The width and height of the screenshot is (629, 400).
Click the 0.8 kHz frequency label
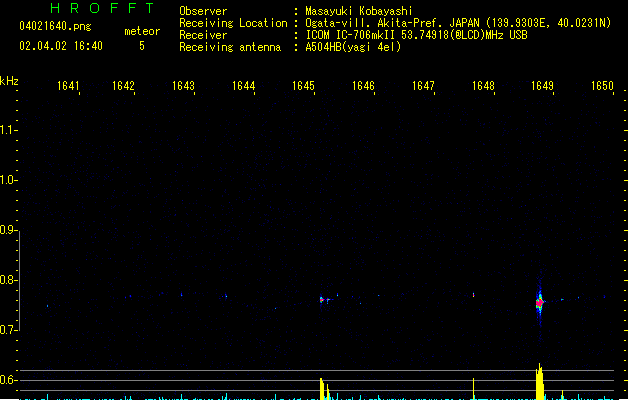coord(7,280)
